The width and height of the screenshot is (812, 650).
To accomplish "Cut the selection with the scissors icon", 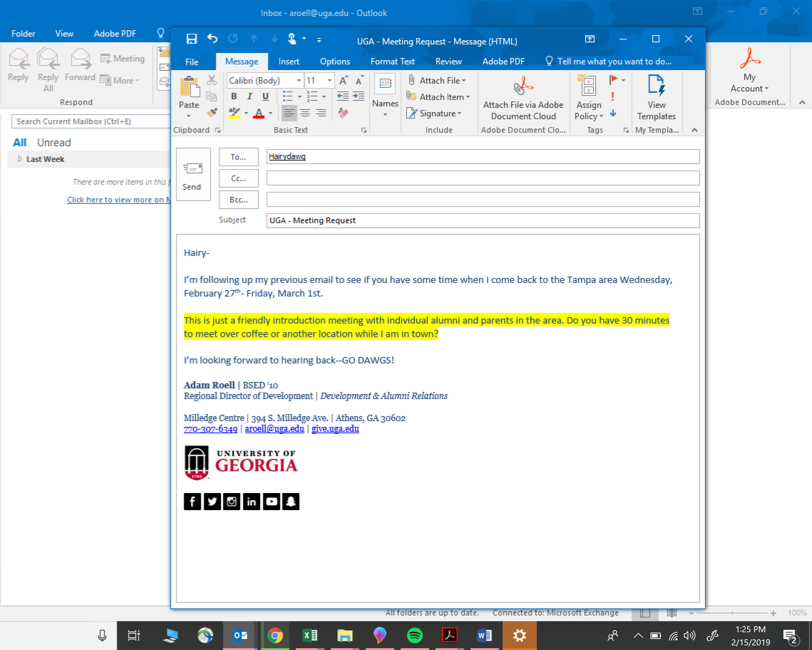I will [x=211, y=80].
